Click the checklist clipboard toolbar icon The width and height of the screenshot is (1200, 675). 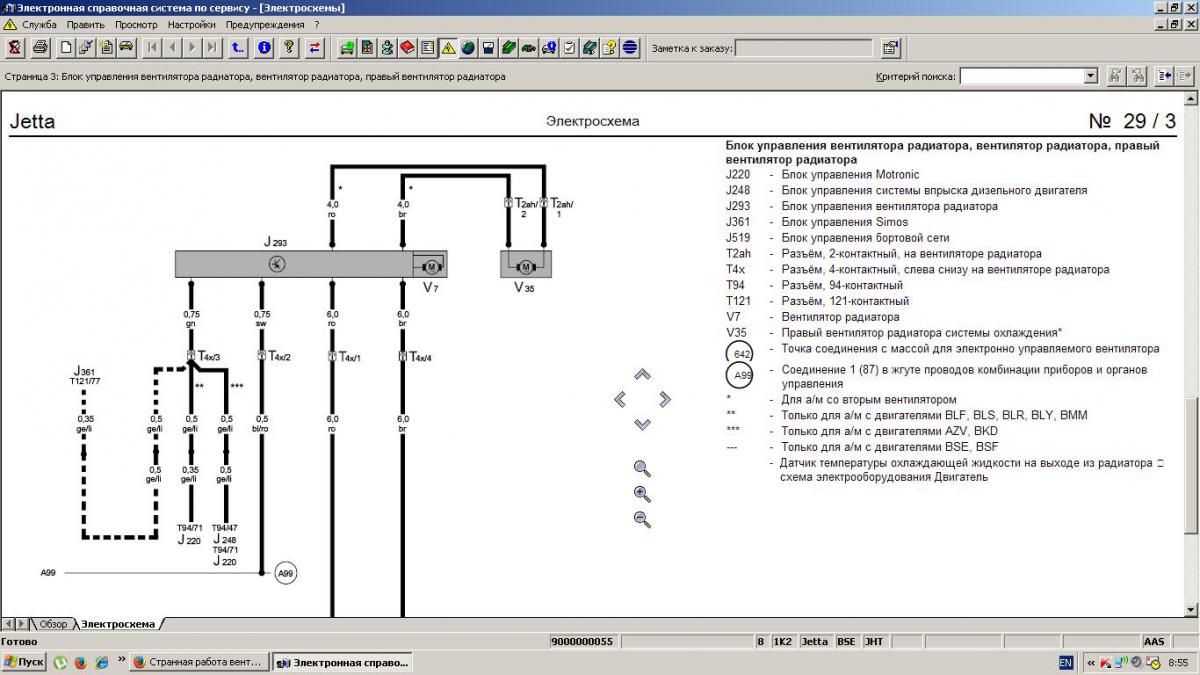click(x=569, y=47)
